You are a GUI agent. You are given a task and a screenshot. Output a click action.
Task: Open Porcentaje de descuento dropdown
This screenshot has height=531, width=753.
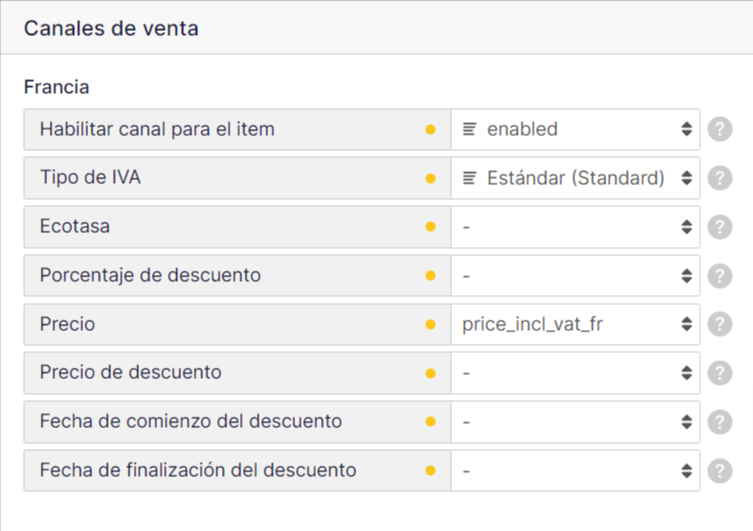[x=575, y=276]
